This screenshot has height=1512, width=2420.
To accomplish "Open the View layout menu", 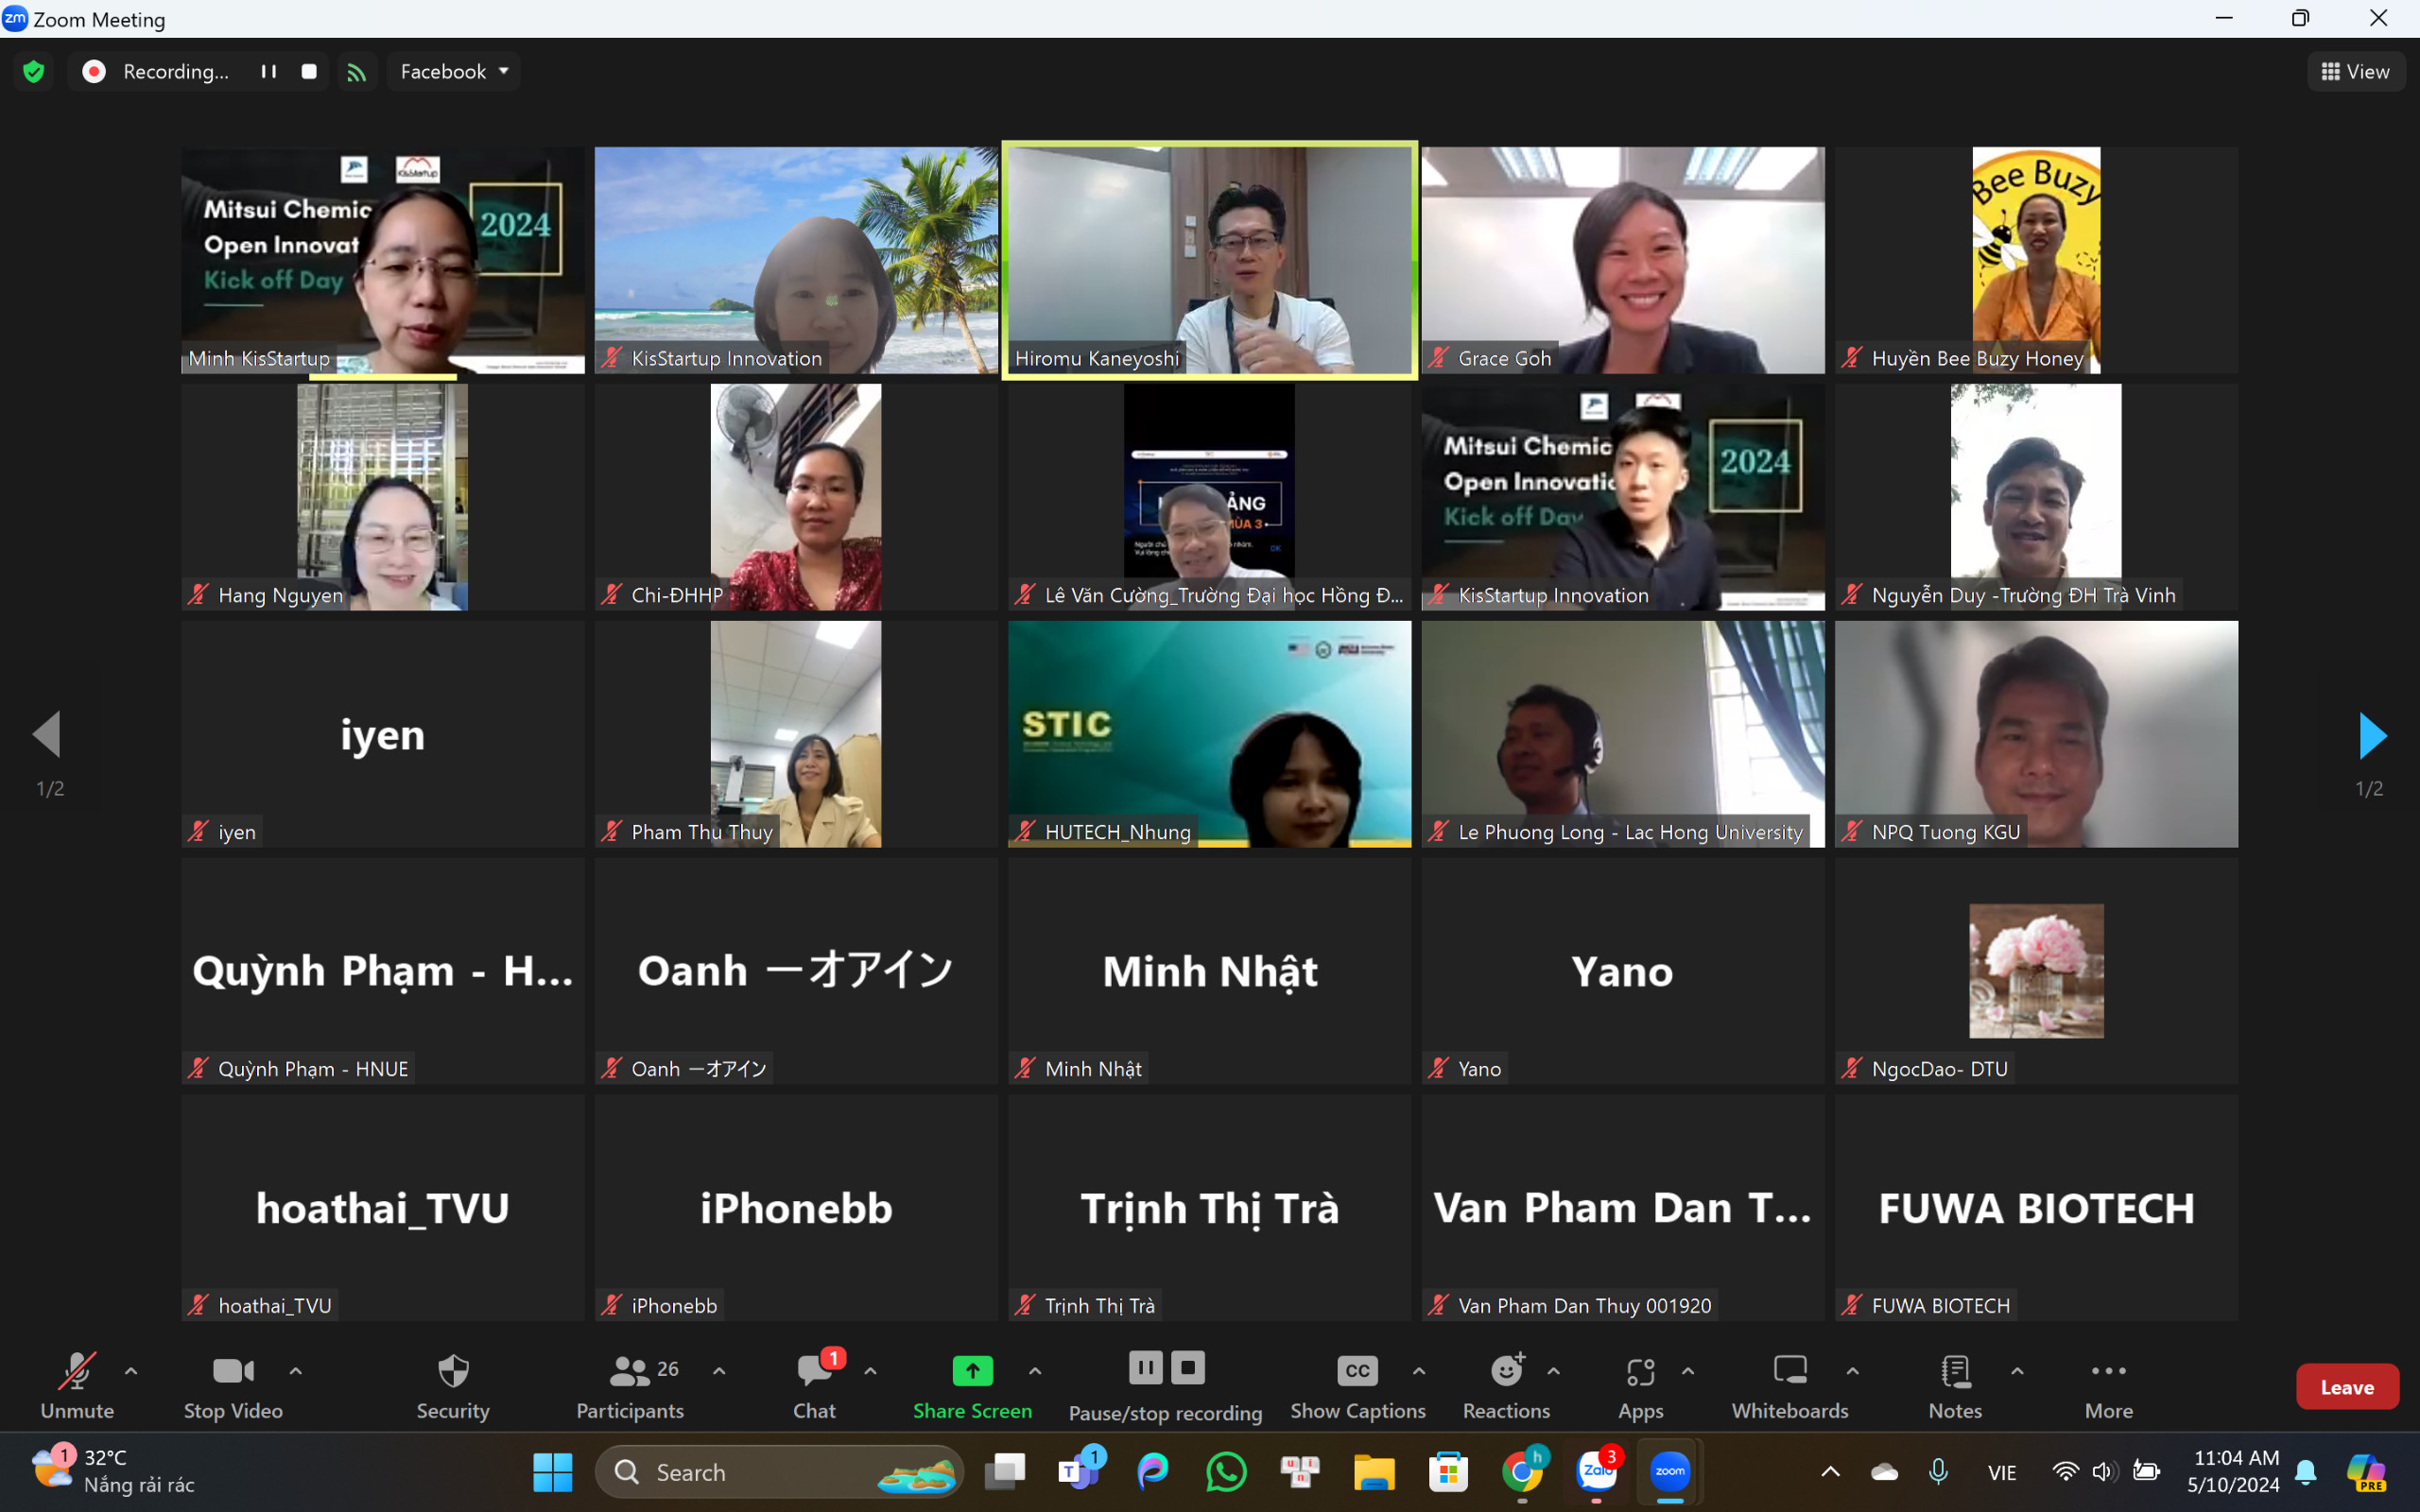I will pyautogui.click(x=2355, y=71).
